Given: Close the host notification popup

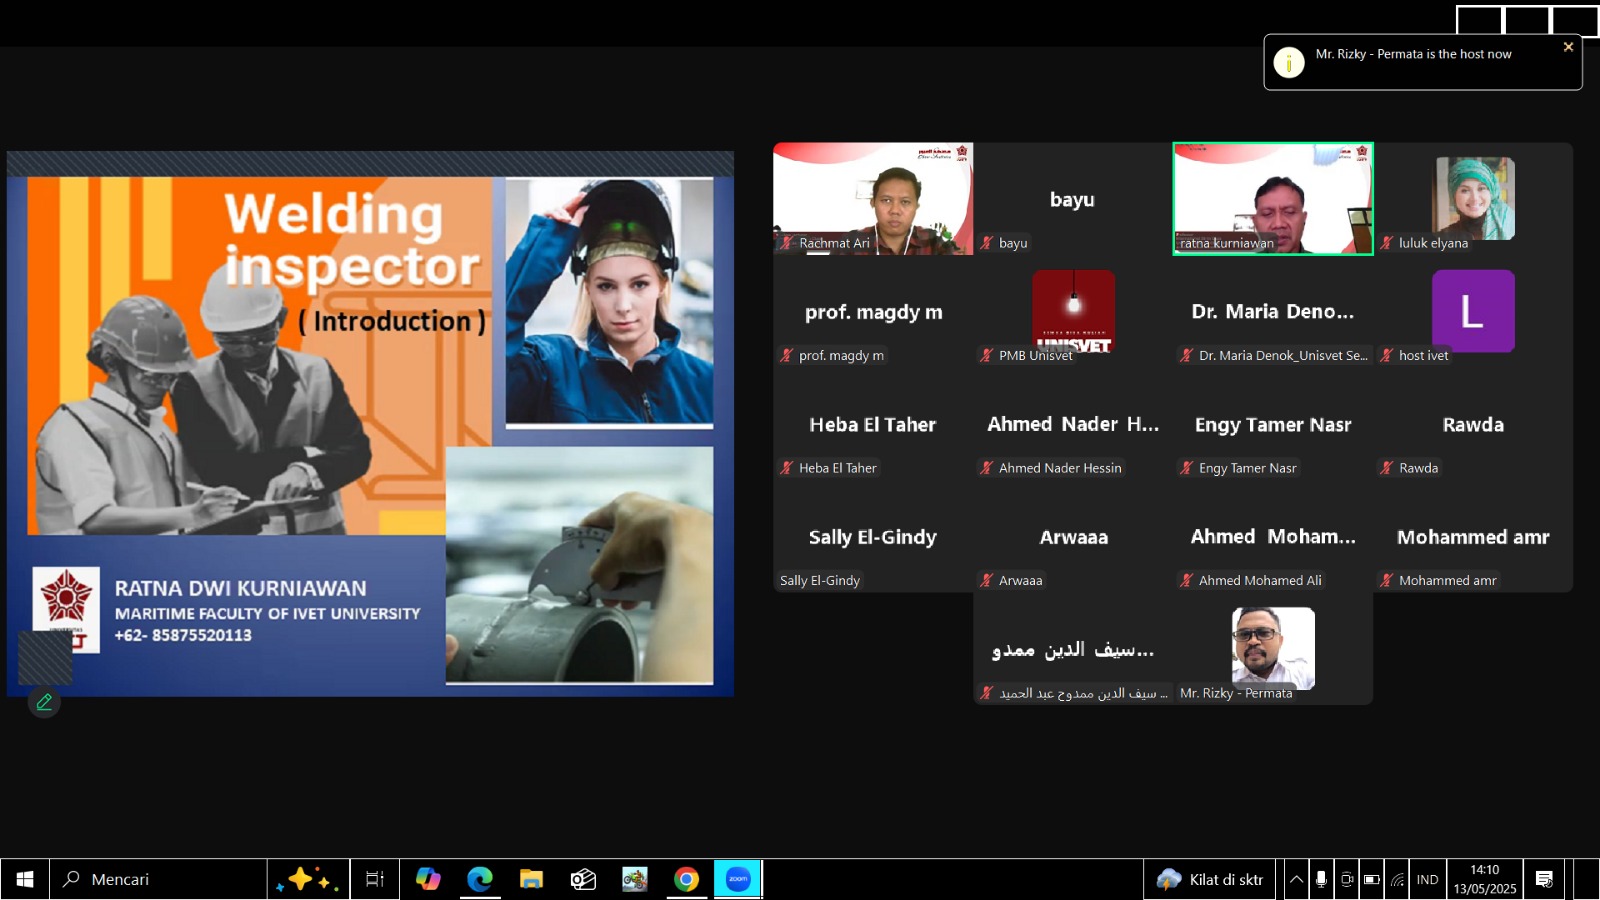Looking at the screenshot, I should point(1568,47).
